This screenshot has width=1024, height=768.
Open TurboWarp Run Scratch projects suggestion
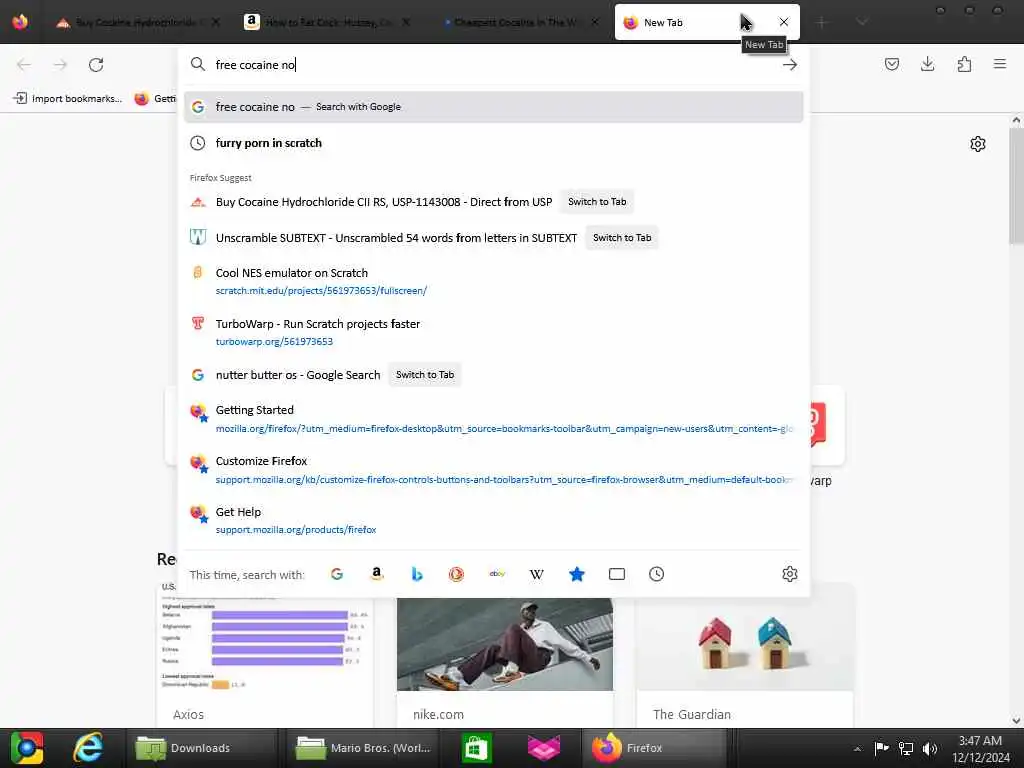[493, 332]
